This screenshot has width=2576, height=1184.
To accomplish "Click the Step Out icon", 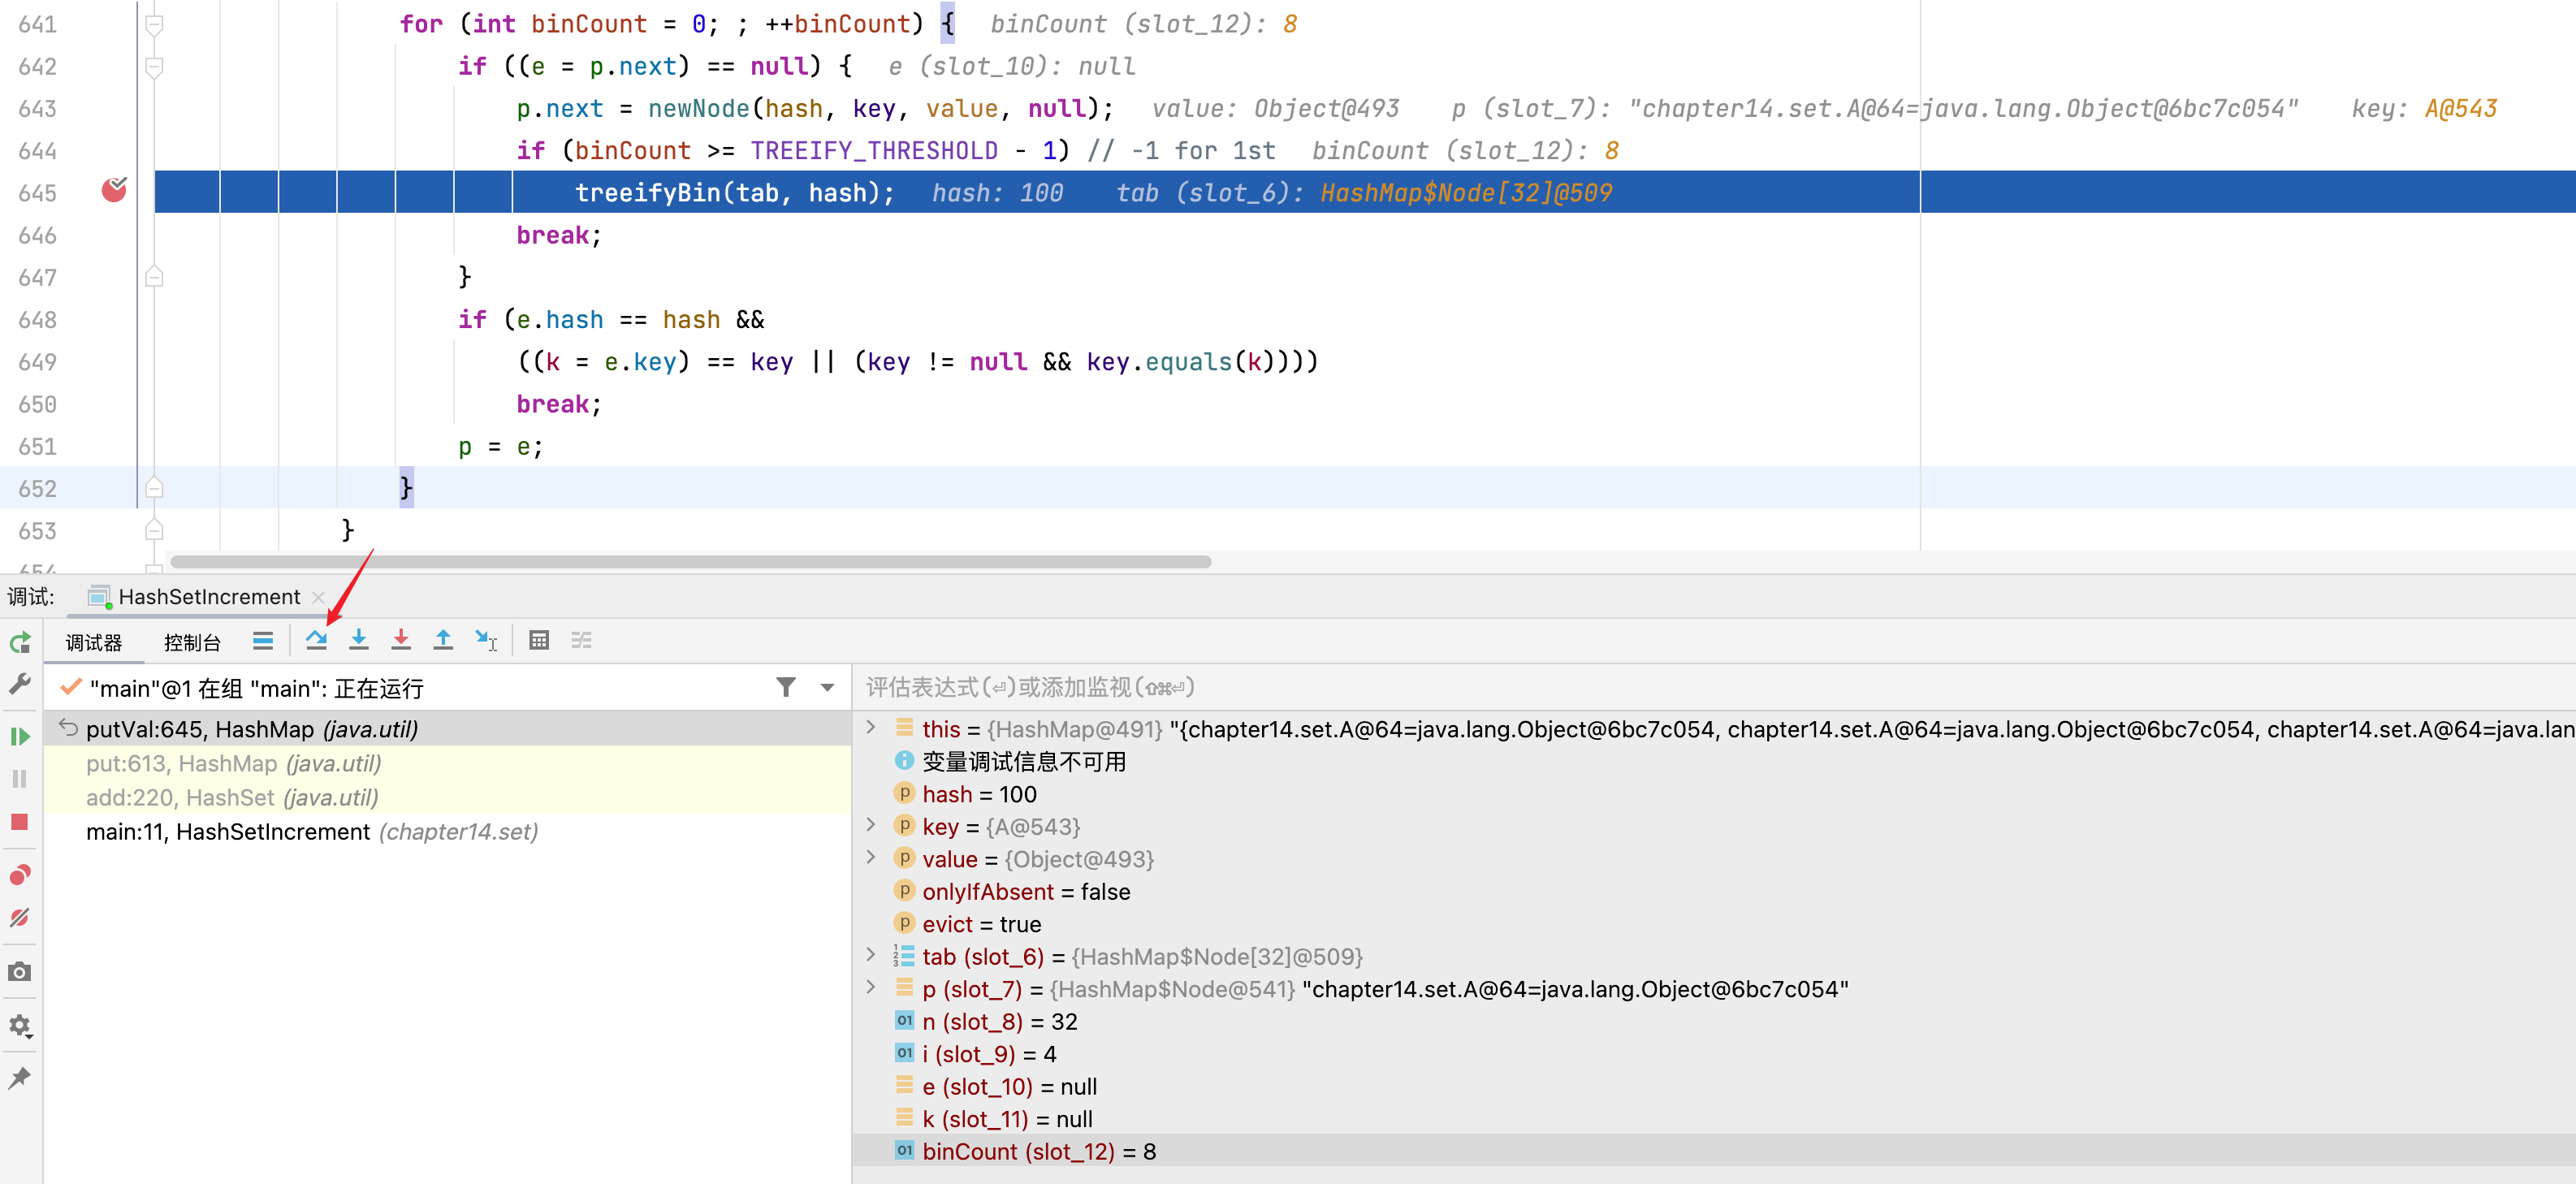I will pyautogui.click(x=443, y=640).
